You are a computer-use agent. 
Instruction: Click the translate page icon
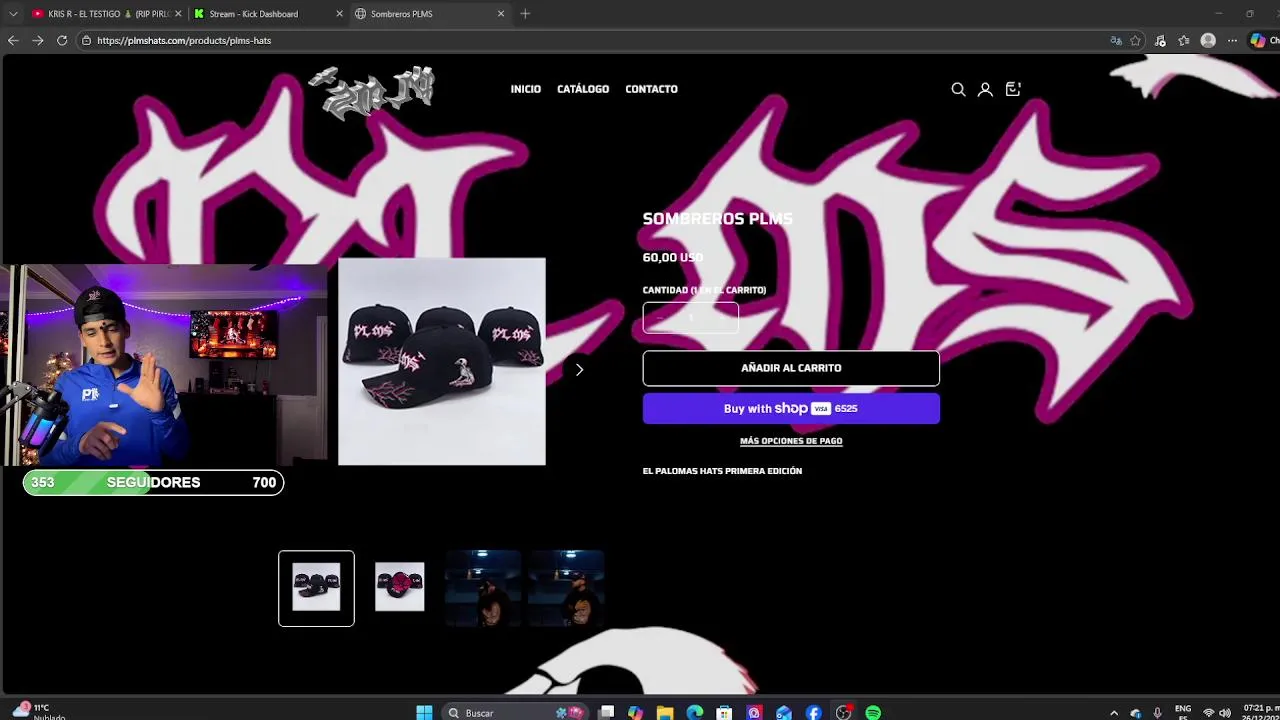(x=1116, y=41)
